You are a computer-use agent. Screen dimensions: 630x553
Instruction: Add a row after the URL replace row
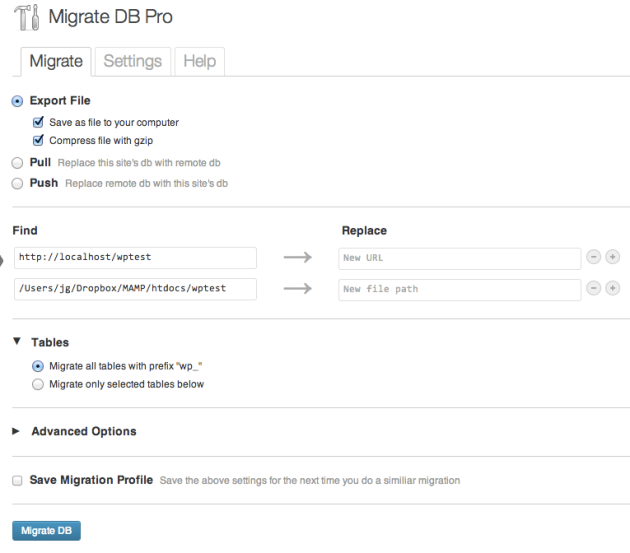[612, 257]
